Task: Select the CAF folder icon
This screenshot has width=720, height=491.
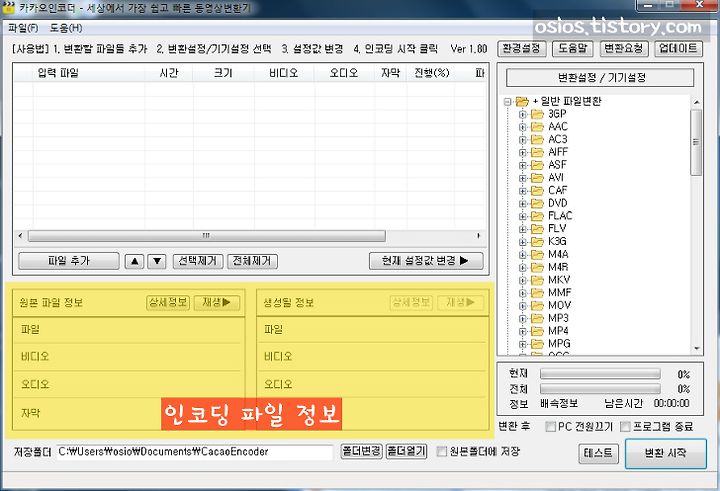Action: [537, 191]
